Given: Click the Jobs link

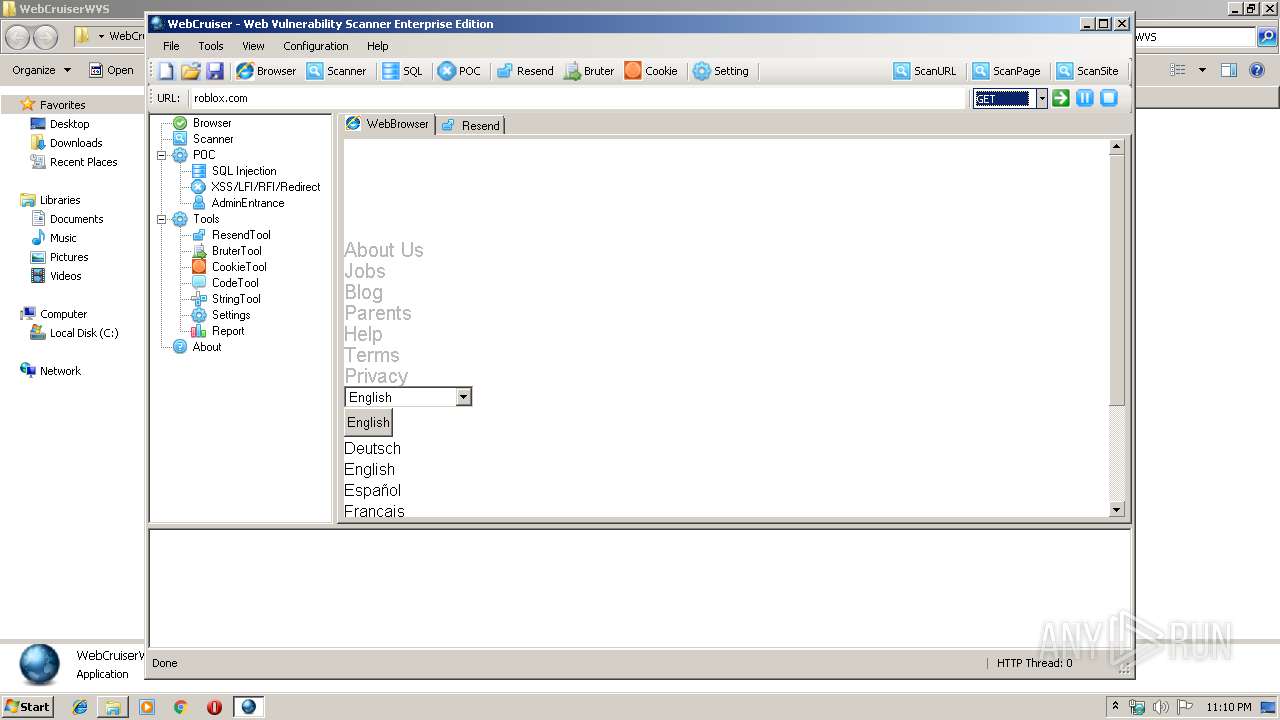Looking at the screenshot, I should point(365,271).
